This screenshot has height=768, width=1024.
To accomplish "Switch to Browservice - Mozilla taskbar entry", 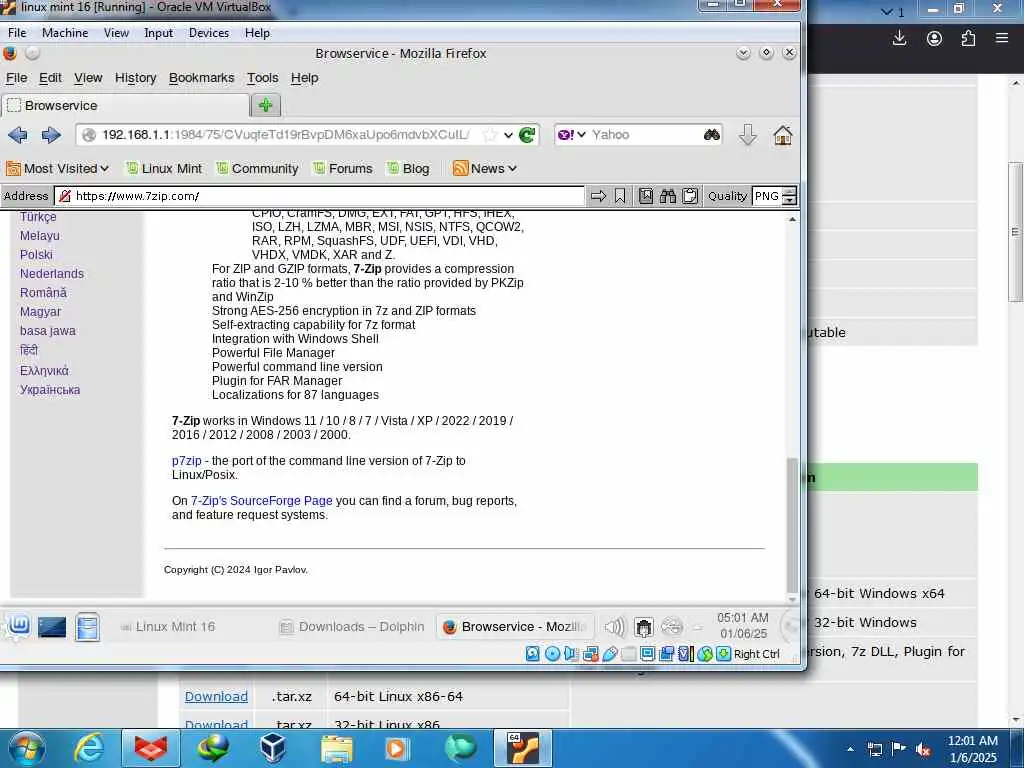I will pyautogui.click(x=516, y=627).
